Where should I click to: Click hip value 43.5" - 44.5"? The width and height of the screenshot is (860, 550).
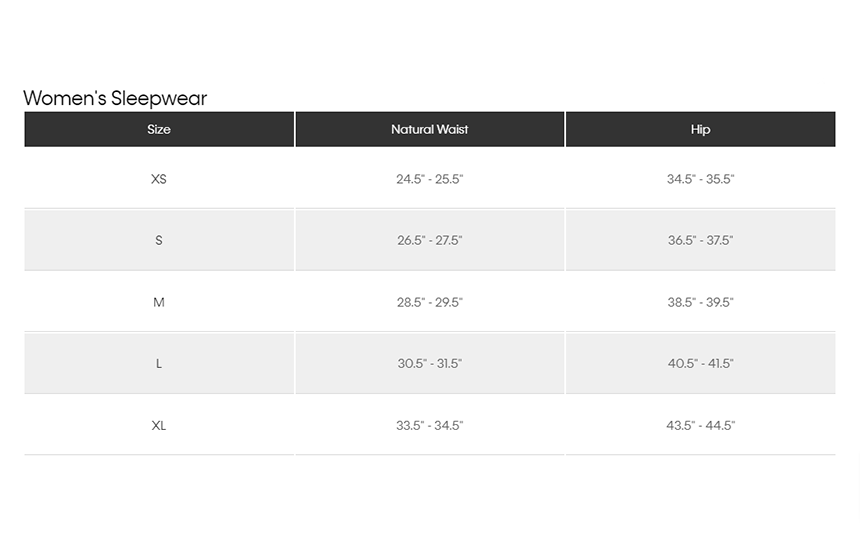coord(700,425)
